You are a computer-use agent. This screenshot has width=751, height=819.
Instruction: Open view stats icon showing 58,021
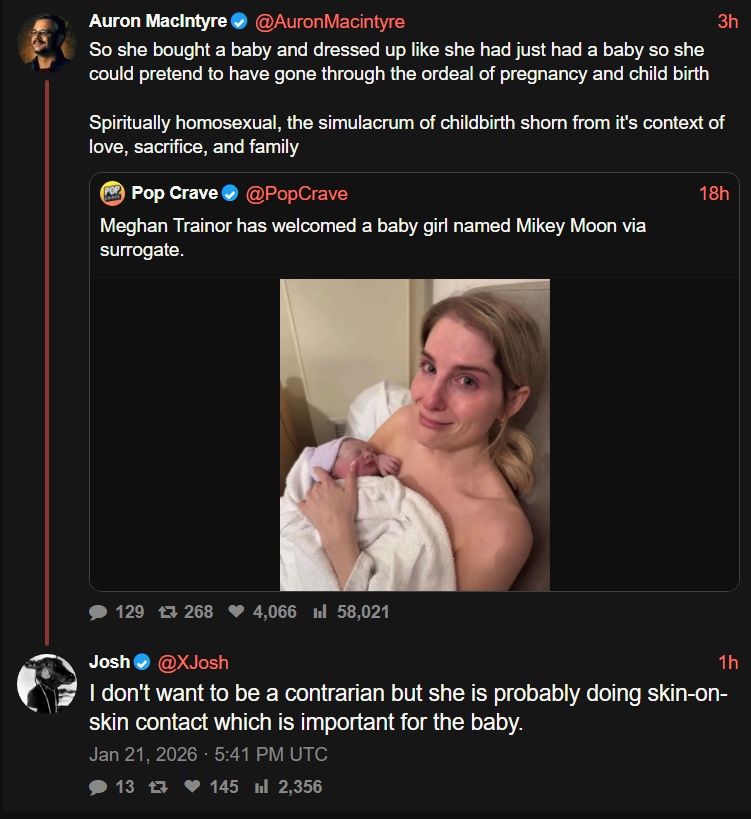coord(320,612)
